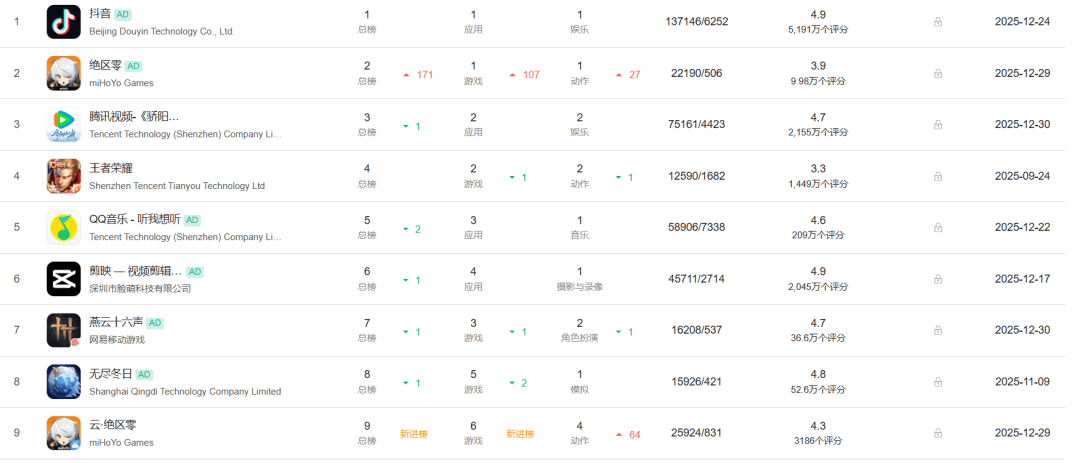Click the 无尽冬日 game icon
The image size is (1080, 463).
pos(63,382)
